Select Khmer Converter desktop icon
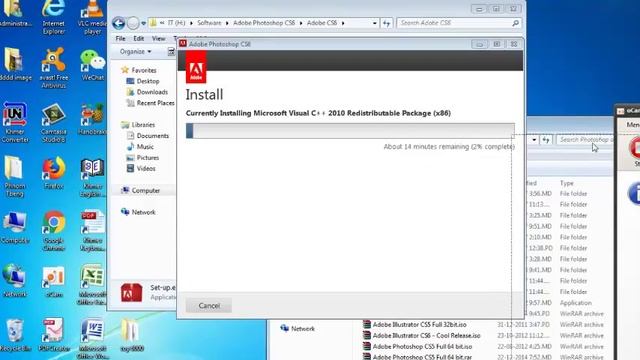Screen dimensions: 640x360 coord(15,122)
